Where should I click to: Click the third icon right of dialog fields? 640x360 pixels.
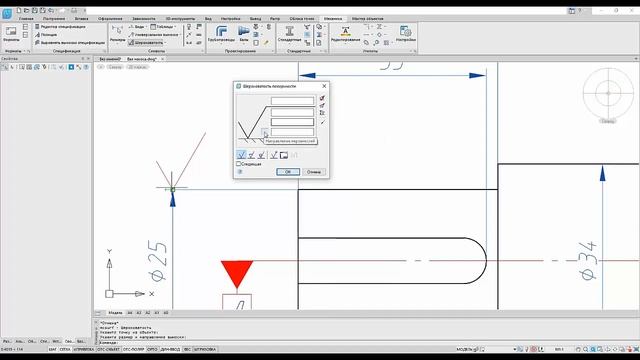[x=322, y=113]
